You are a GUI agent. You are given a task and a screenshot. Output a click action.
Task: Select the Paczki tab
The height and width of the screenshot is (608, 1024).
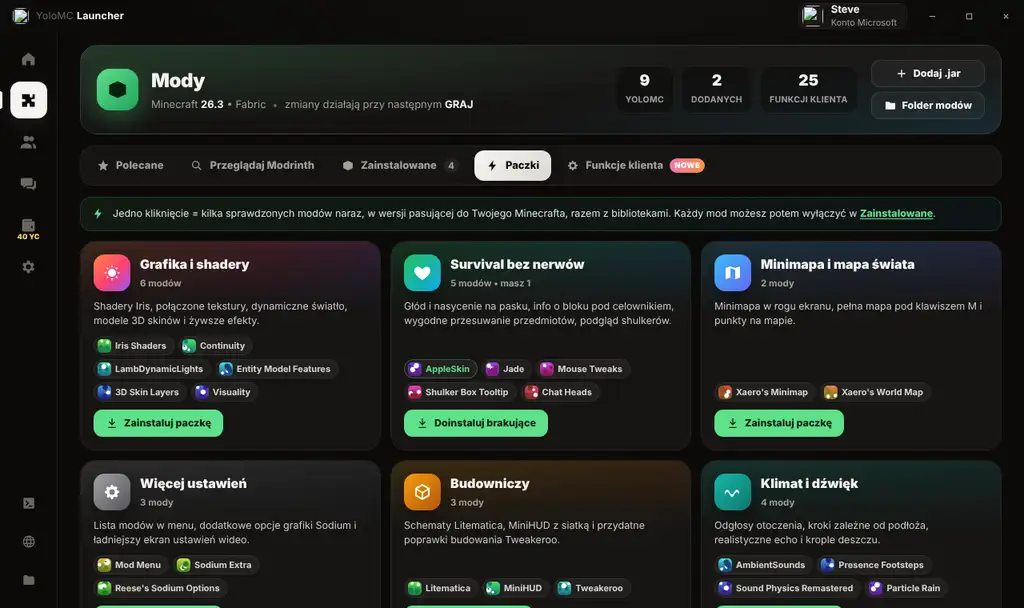click(x=513, y=165)
